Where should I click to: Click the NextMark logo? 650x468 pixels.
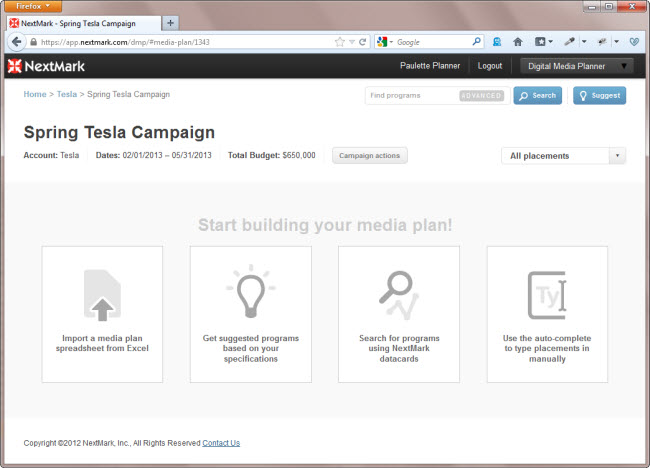click(x=46, y=66)
